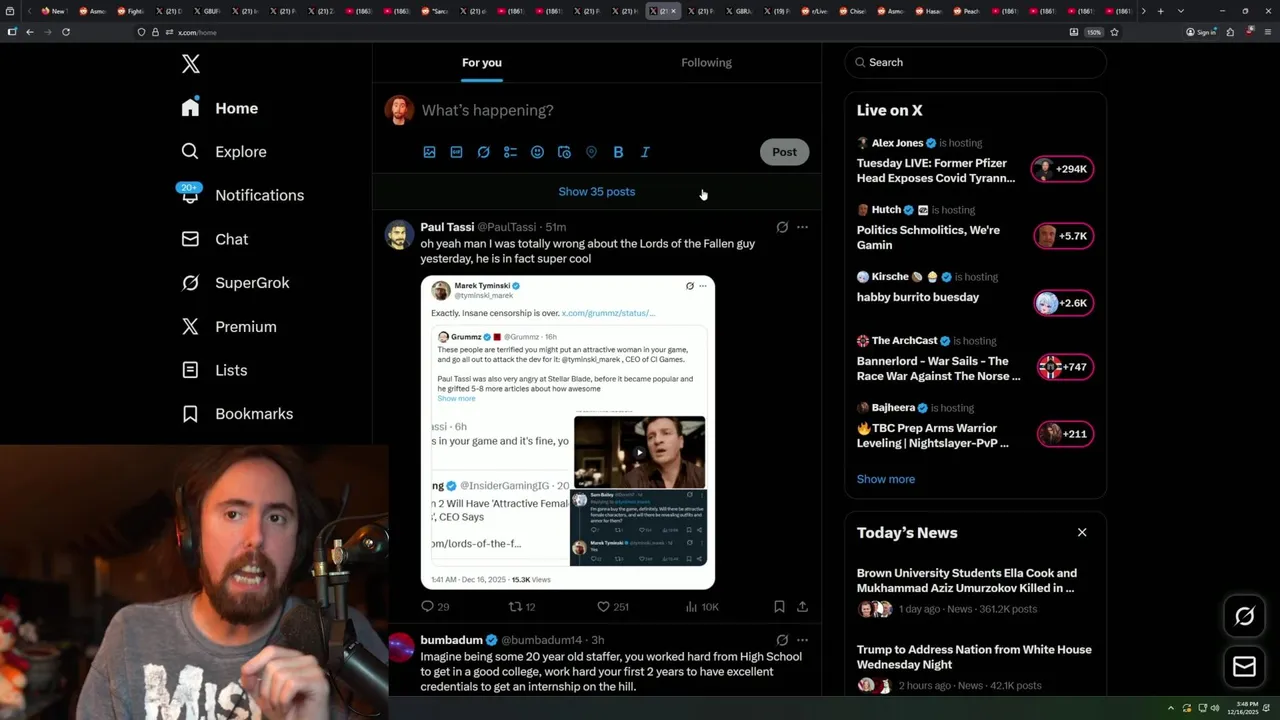Reply to Paul Tassi post
This screenshot has width=1280, height=720.
(435, 606)
